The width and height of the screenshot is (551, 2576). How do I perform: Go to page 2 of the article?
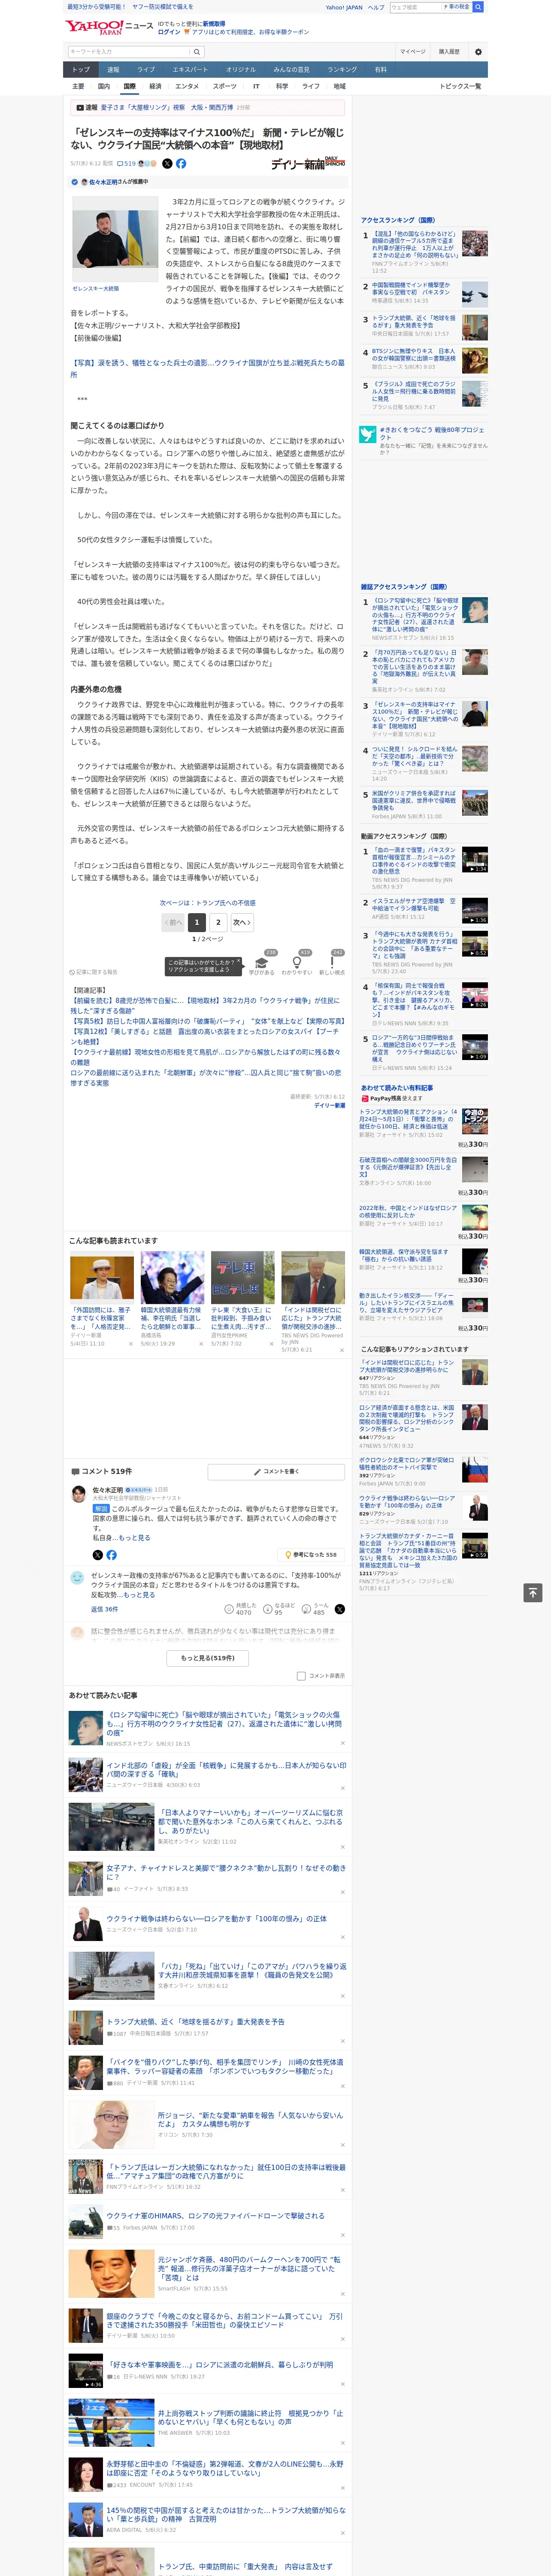(218, 922)
